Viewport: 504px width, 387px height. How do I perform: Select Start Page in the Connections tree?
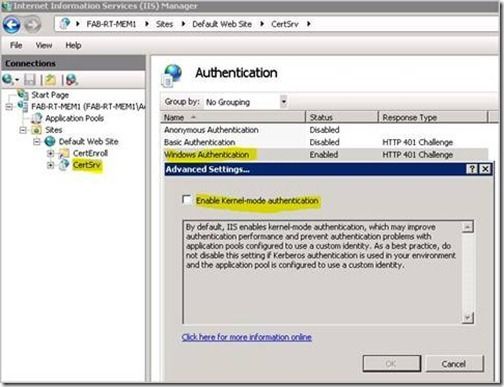[x=50, y=95]
